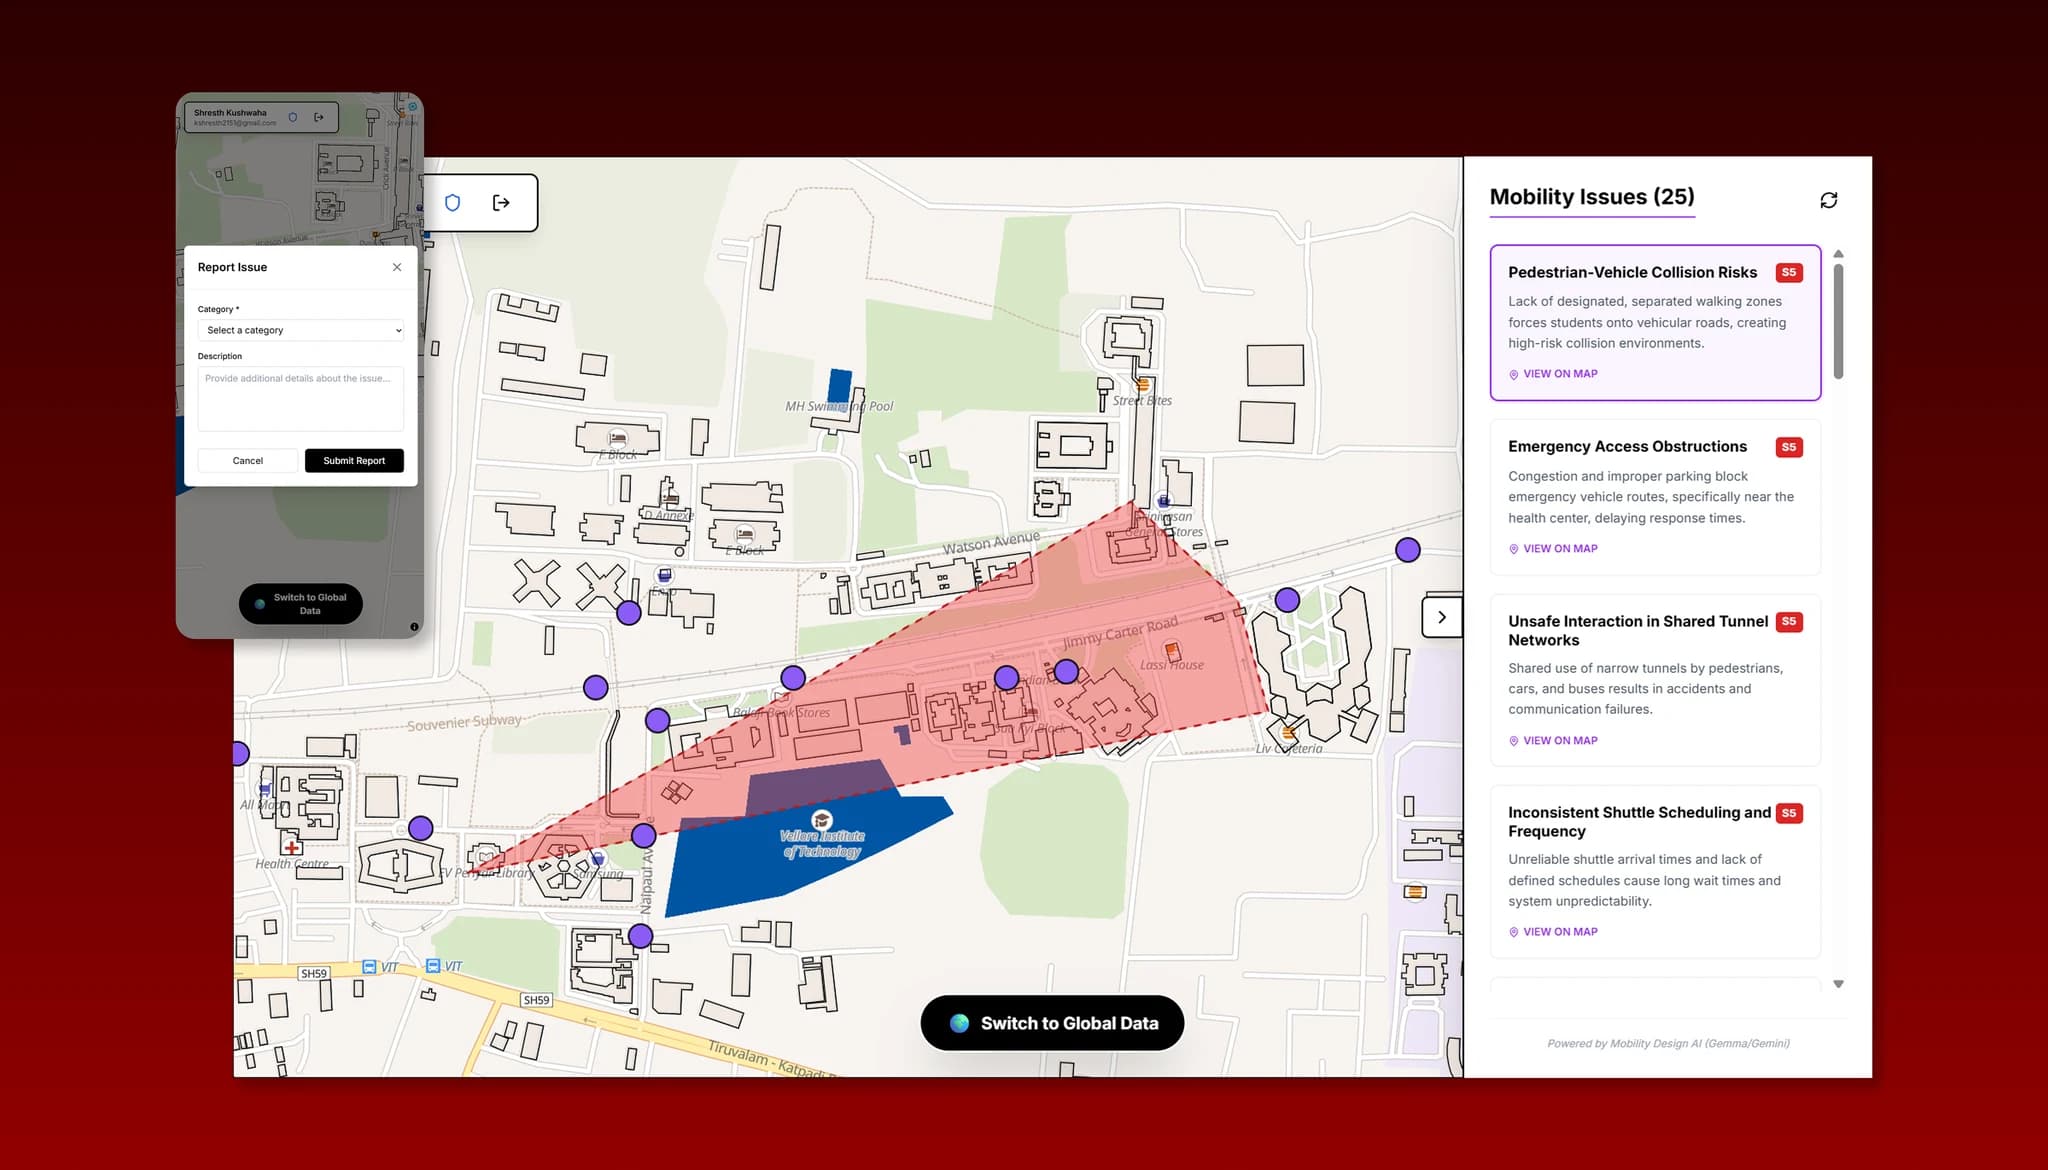Image resolution: width=2048 pixels, height=1170 pixels.
Task: Click purple marker near Lassi House
Action: (x=1067, y=671)
